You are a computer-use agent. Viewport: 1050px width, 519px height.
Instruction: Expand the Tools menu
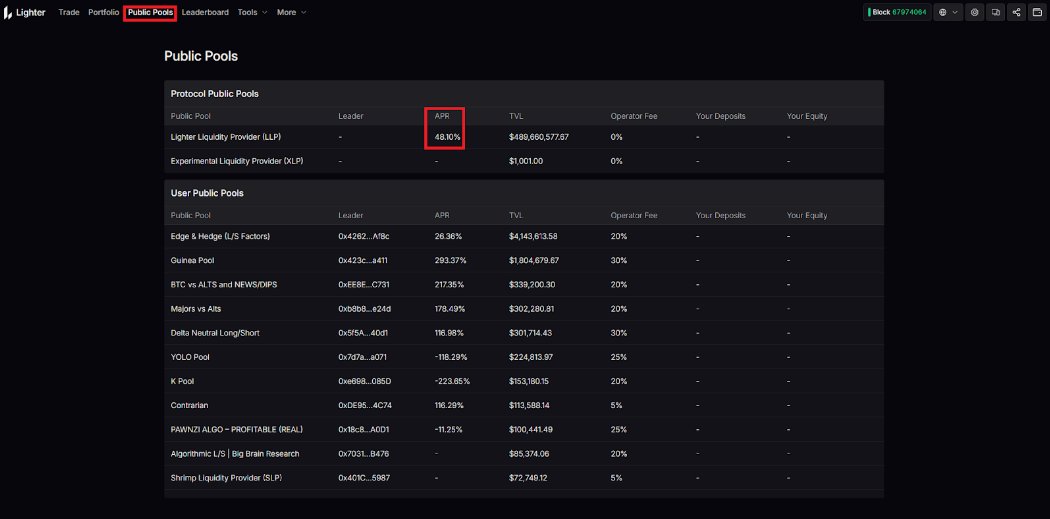pyautogui.click(x=252, y=12)
